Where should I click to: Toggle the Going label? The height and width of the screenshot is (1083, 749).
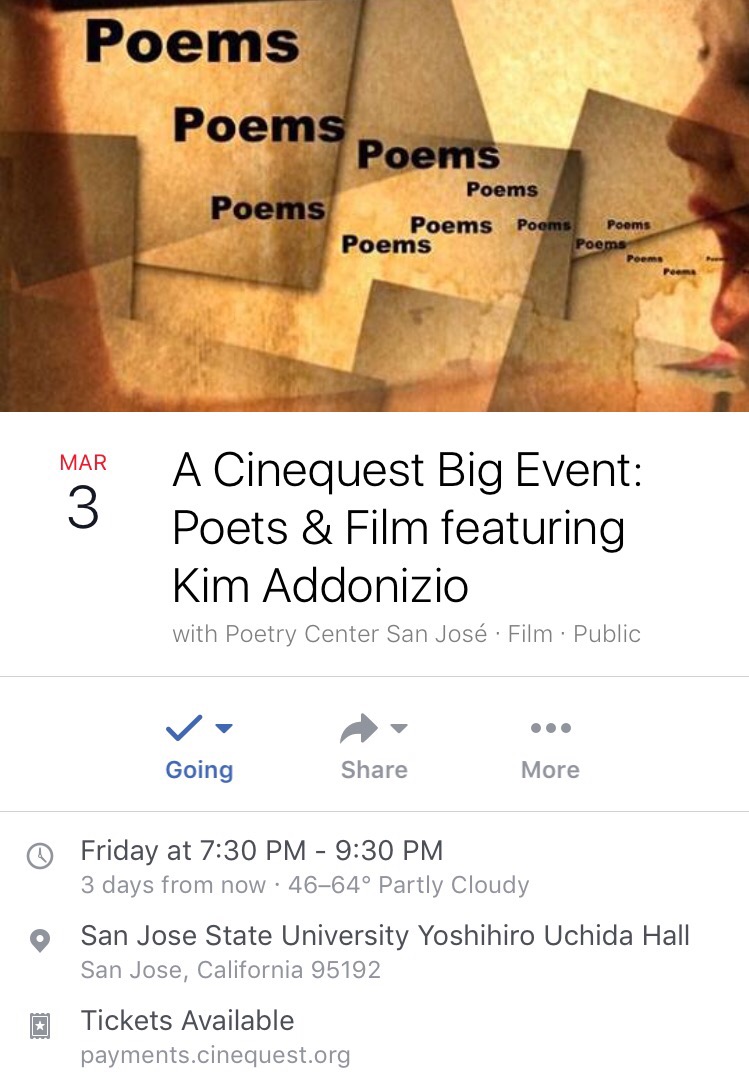click(199, 770)
